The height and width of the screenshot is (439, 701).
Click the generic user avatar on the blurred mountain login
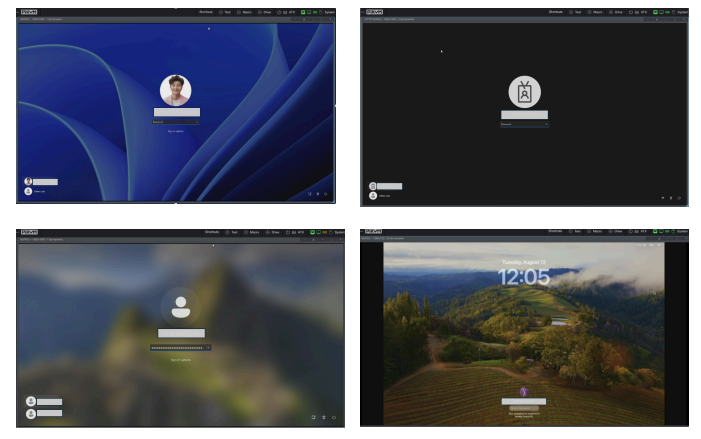pyautogui.click(x=181, y=307)
